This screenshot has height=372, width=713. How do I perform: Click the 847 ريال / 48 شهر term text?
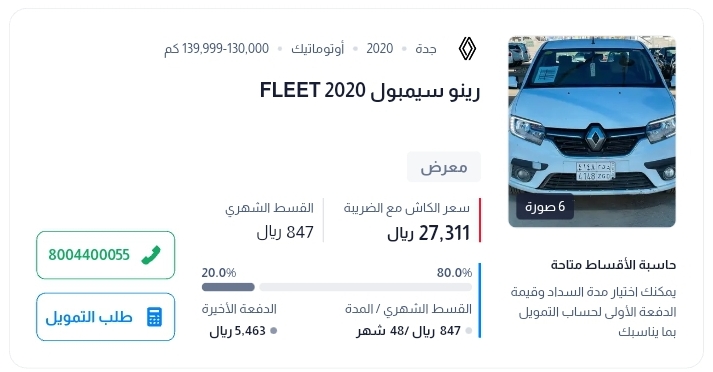pyautogui.click(x=409, y=331)
